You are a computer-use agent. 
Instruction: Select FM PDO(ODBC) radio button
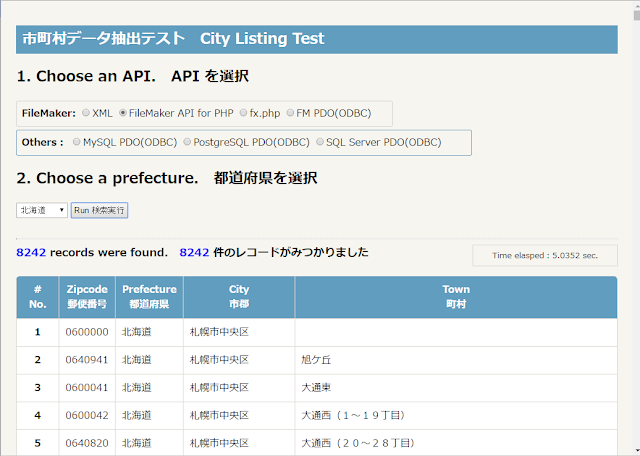coord(291,113)
